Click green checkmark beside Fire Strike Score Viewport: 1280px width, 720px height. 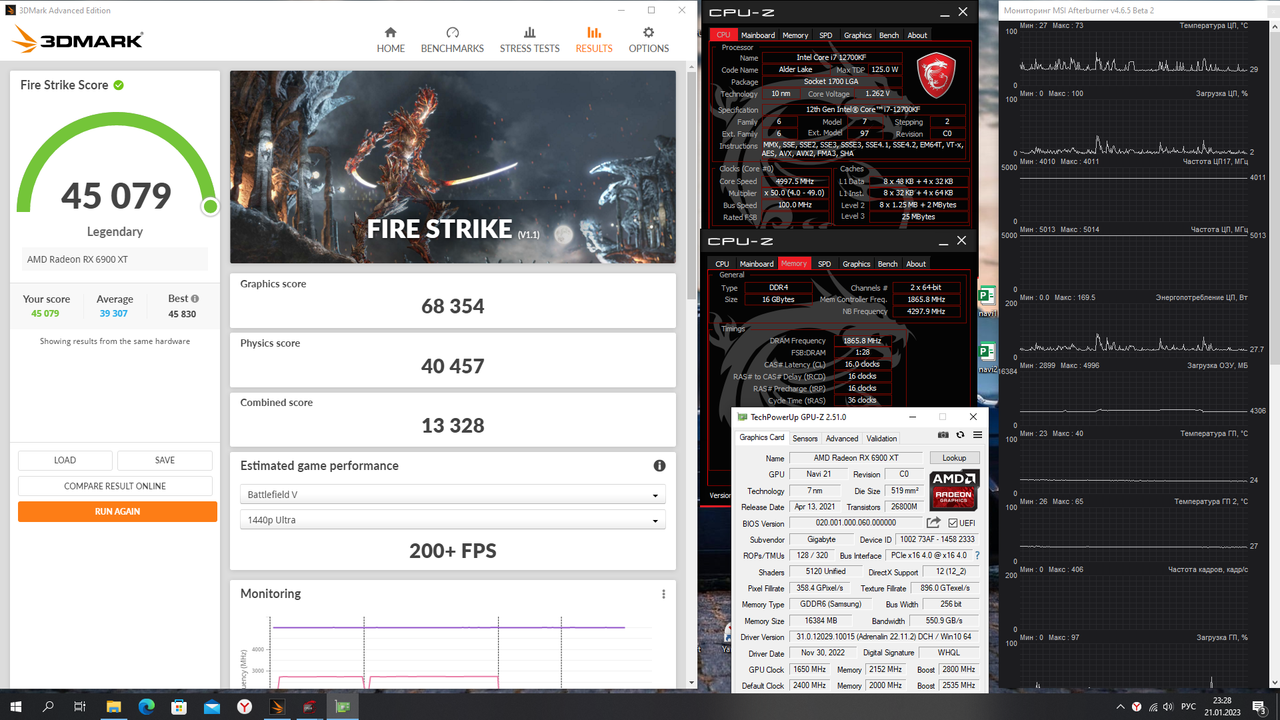119,85
